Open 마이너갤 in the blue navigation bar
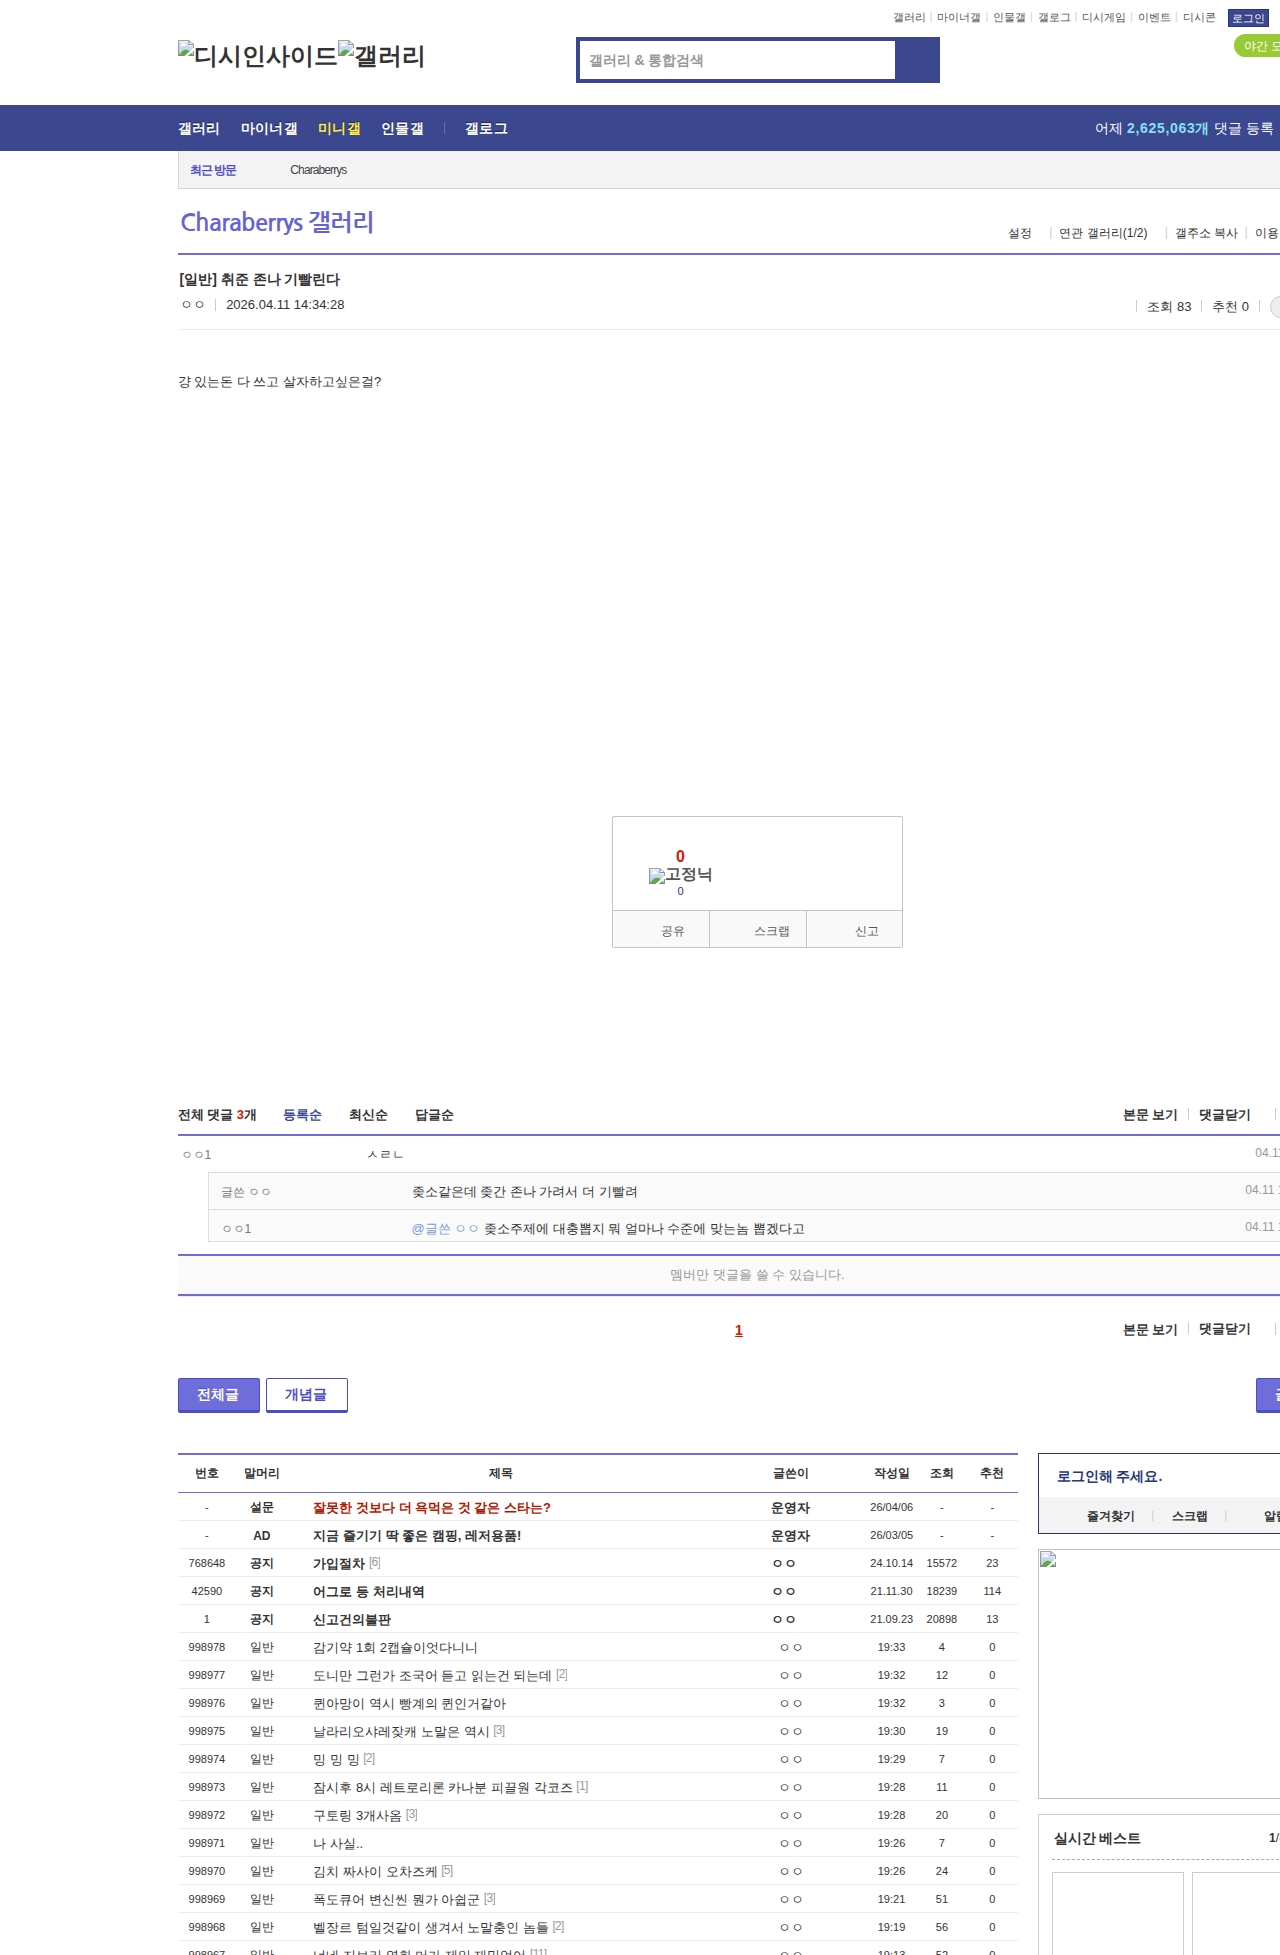Viewport: 1280px width, 1955px height. point(269,129)
